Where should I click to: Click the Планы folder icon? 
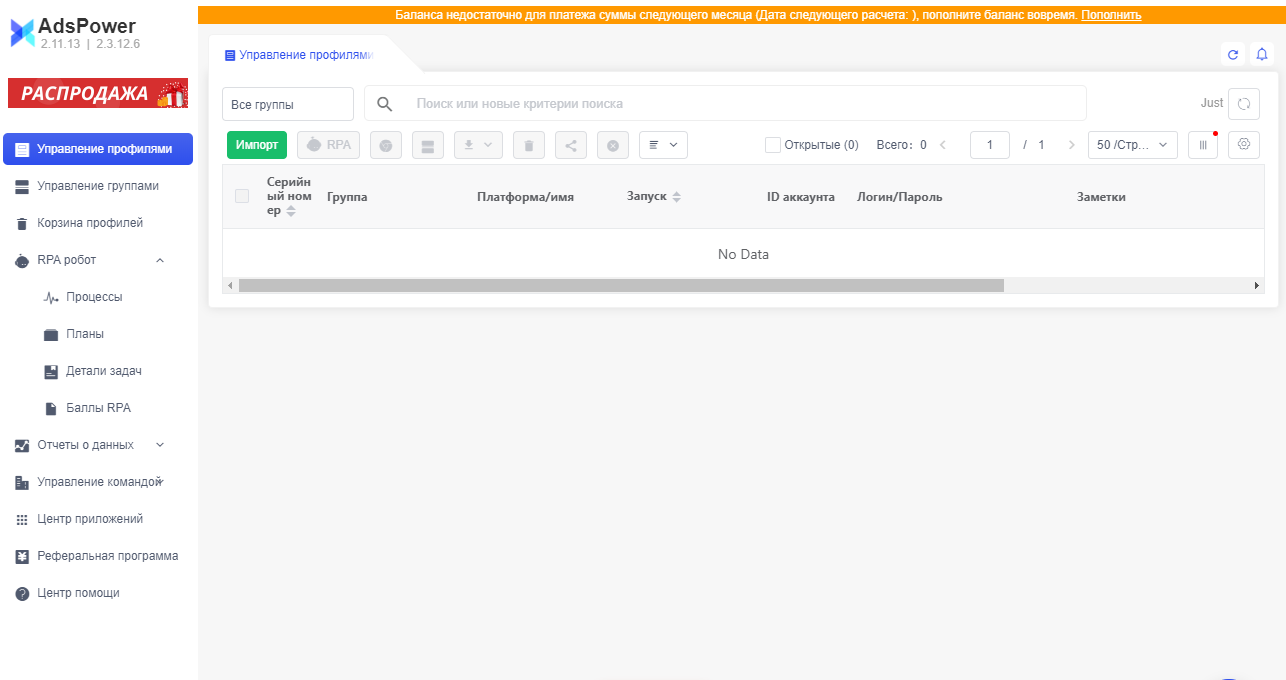52,334
